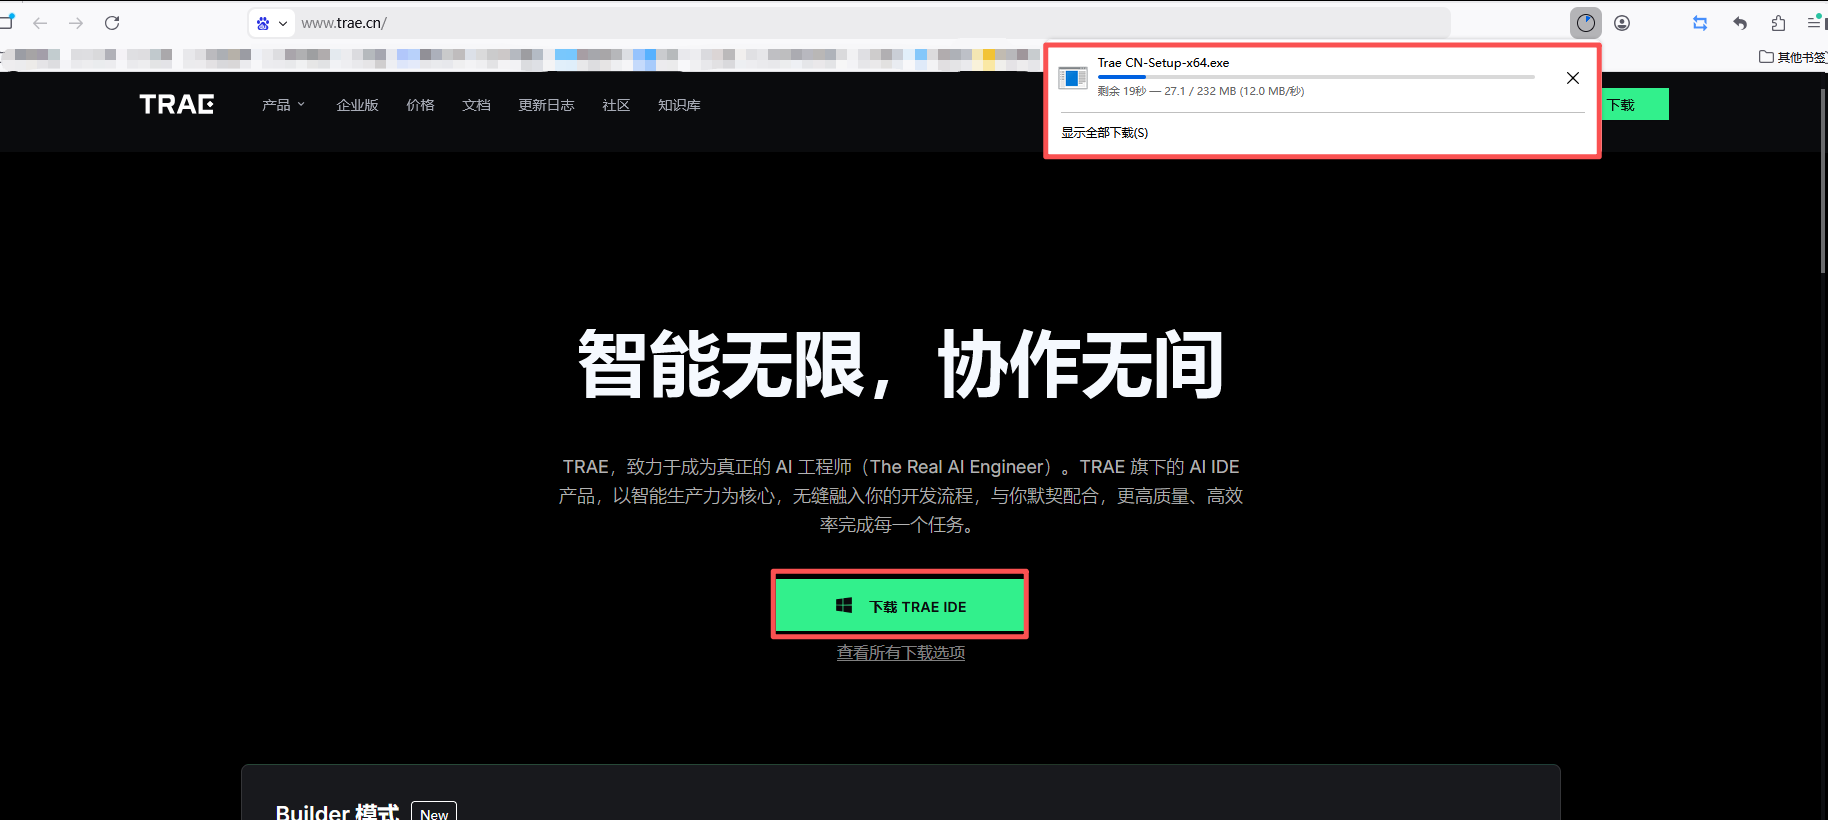Viewport: 1828px width, 820px height.
Task: Expand the 产品 navigation dropdown
Action: pos(283,105)
